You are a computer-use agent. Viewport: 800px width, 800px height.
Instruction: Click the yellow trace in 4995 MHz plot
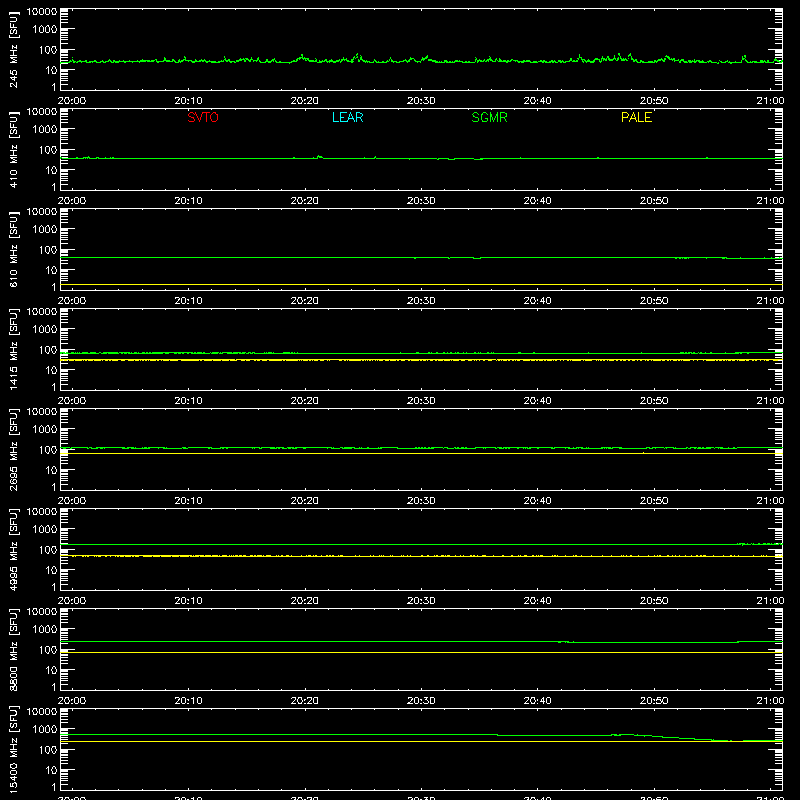pyautogui.click(x=421, y=556)
